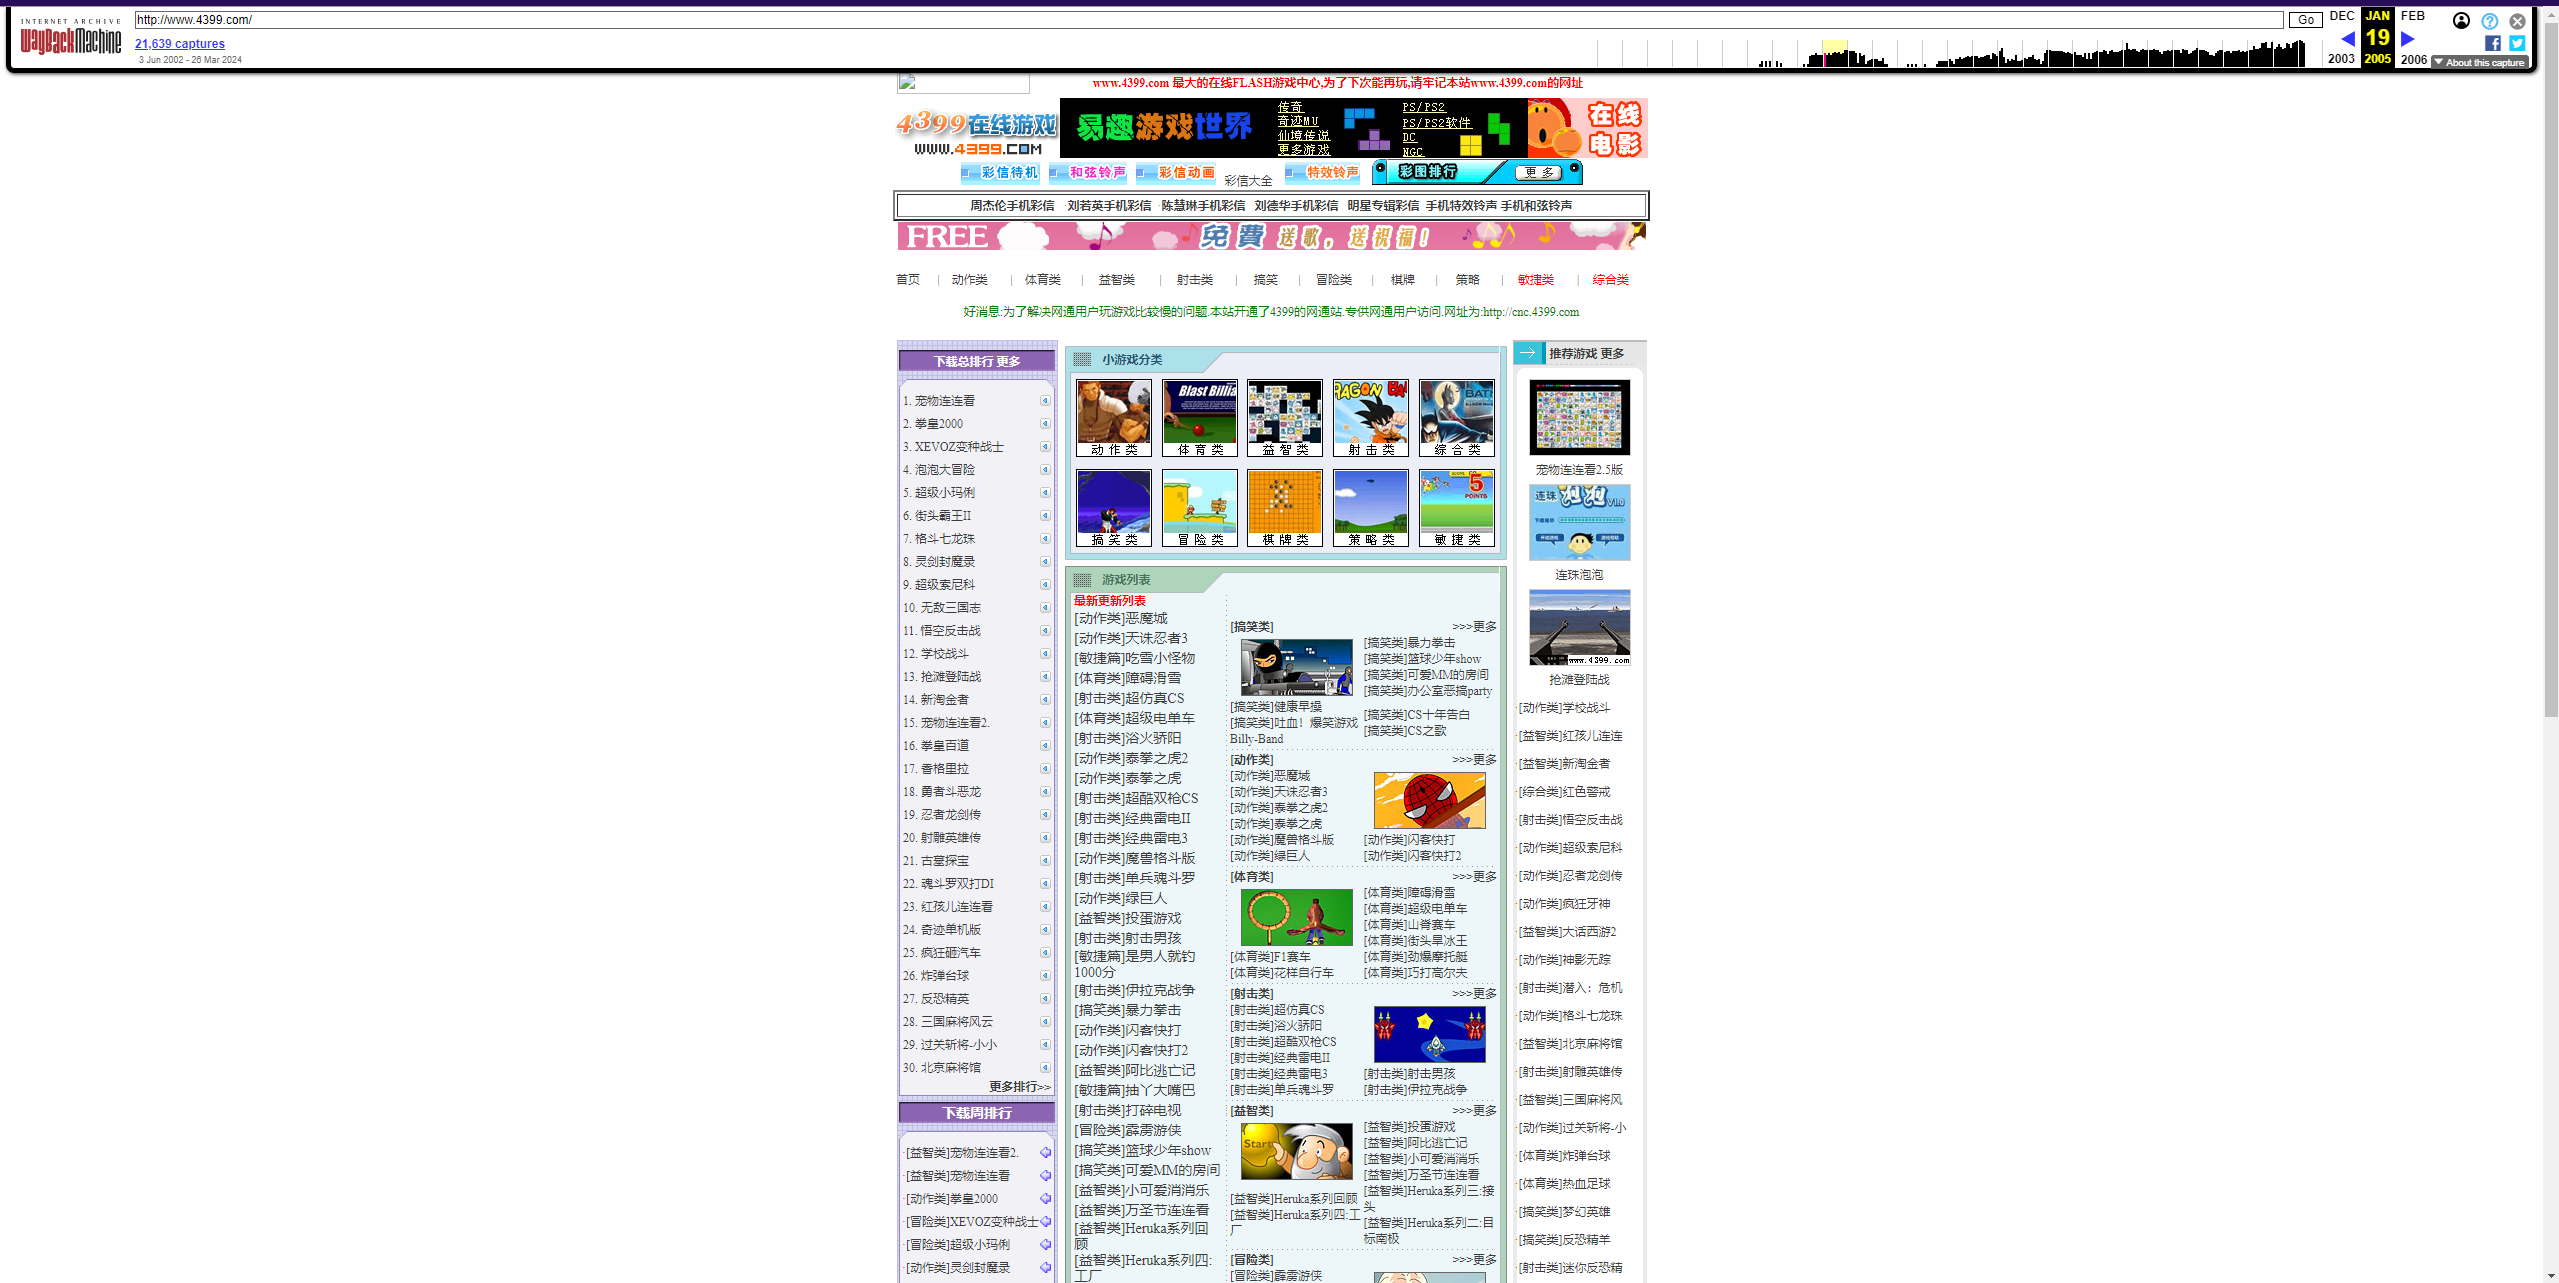Open the 搞笑类 category thumbnail
Image resolution: width=2559 pixels, height=1283 pixels.
click(1114, 508)
